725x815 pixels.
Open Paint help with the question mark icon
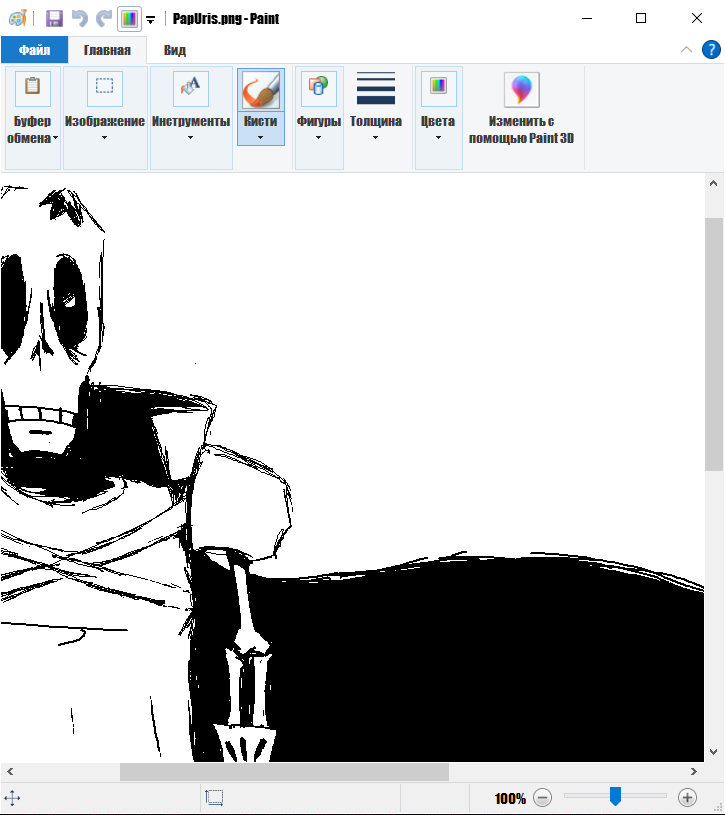pyautogui.click(x=711, y=50)
